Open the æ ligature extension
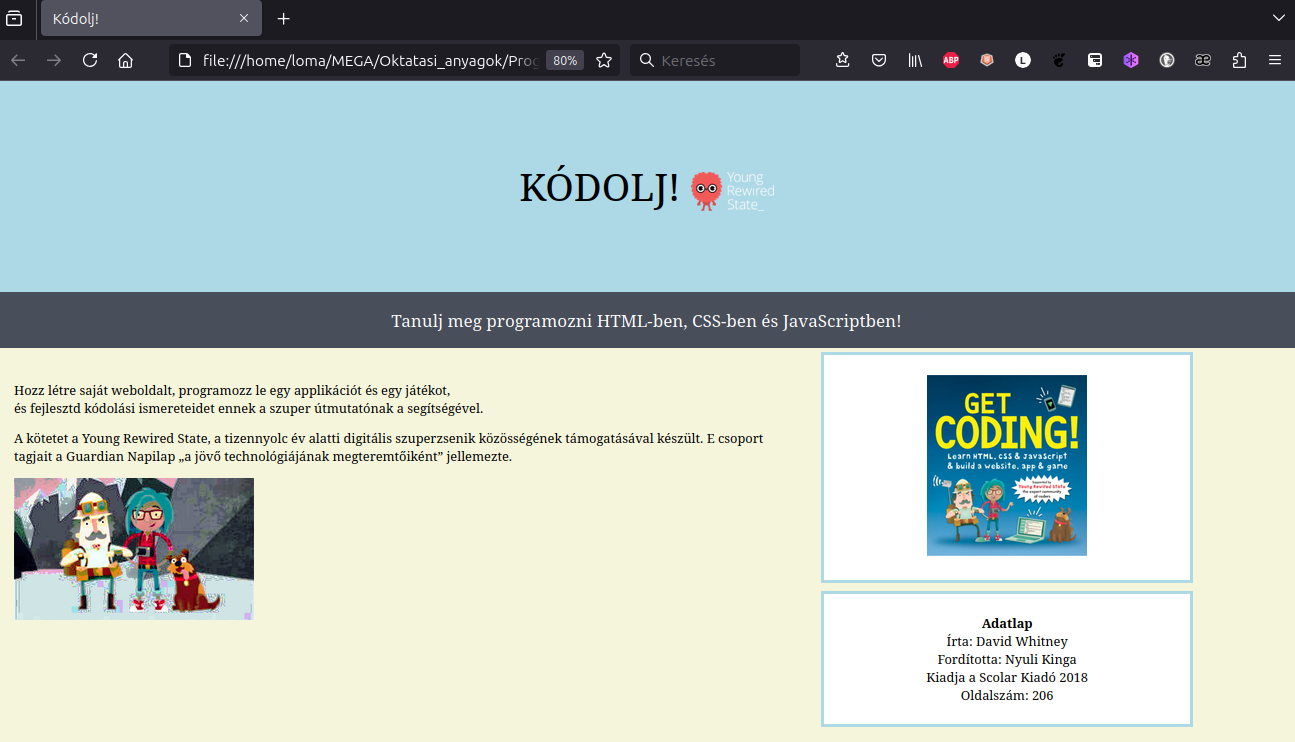This screenshot has width=1295, height=742. coord(1203,60)
